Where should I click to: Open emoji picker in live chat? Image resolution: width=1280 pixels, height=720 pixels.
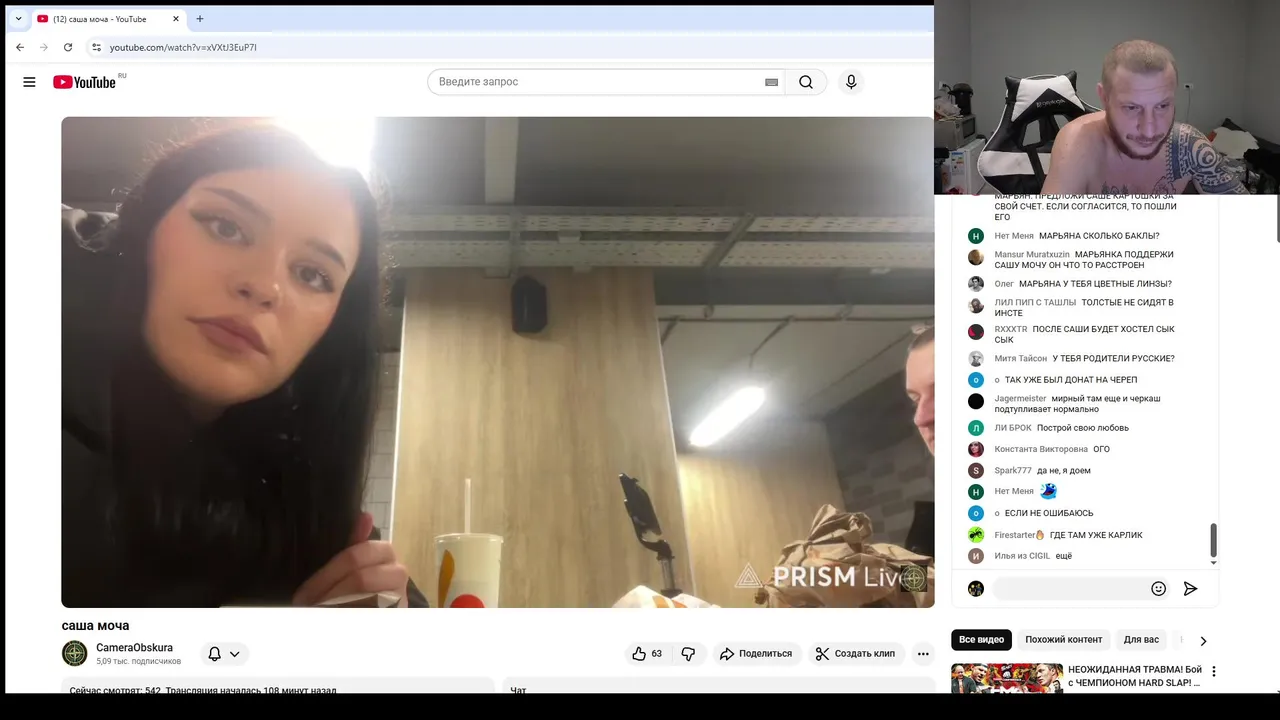[x=1159, y=589]
